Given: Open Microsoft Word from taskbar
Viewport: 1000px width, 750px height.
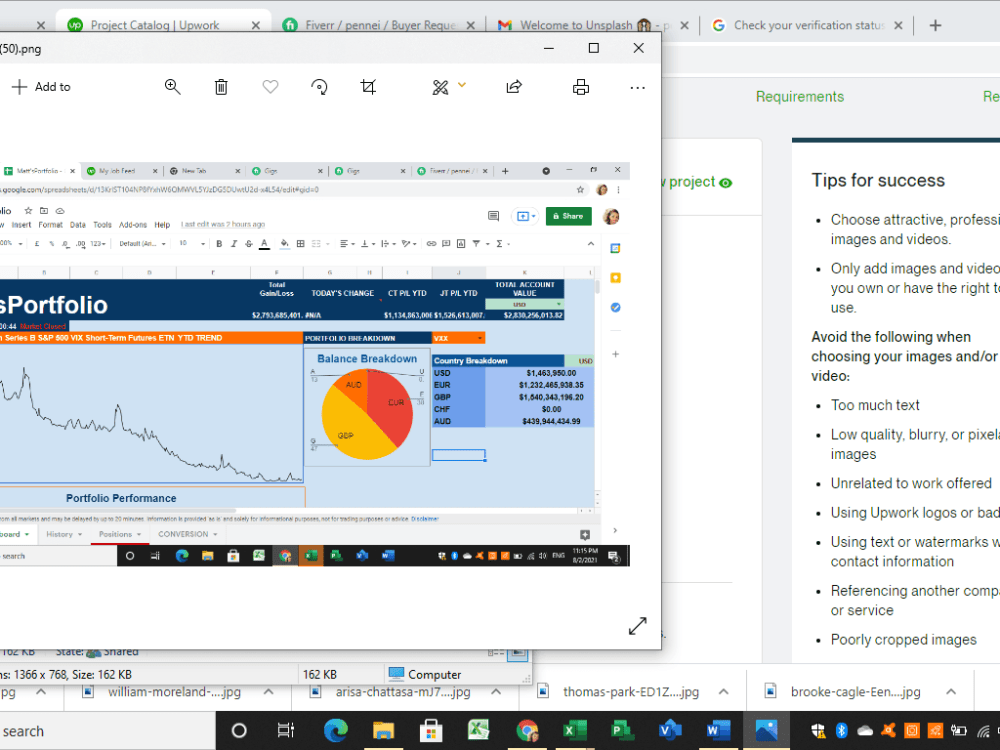Looking at the screenshot, I should point(718,730).
